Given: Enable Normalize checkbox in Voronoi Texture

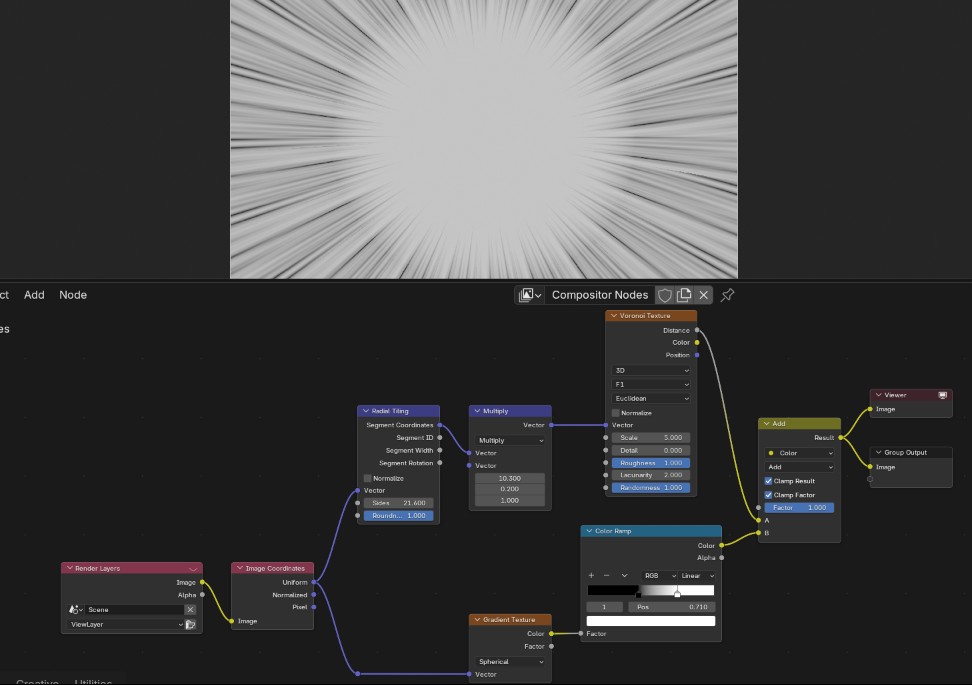Looking at the screenshot, I should [616, 413].
